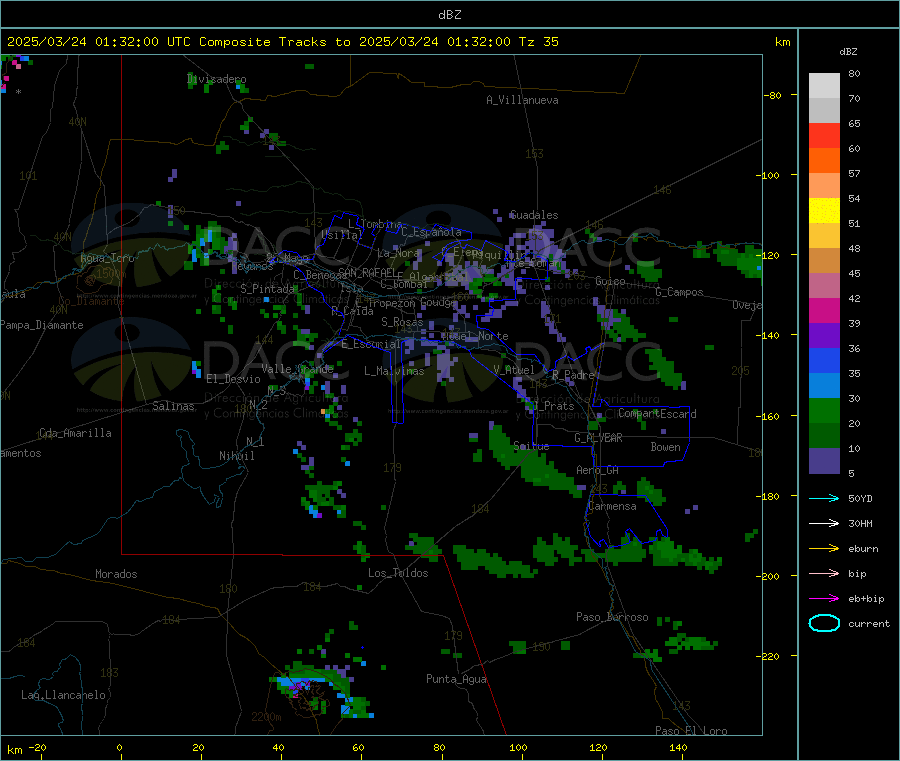Click the pink bip arrow legend icon
Image resolution: width=900 pixels, height=761 pixels.
coord(824,573)
